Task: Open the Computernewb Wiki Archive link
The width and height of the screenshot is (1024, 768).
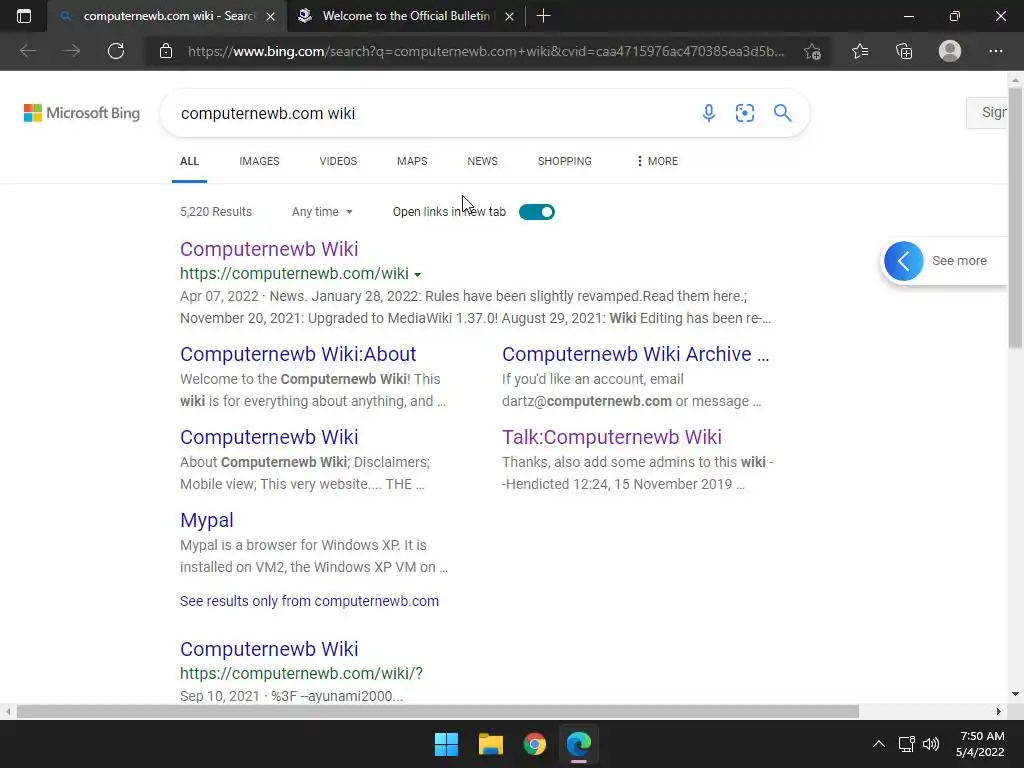Action: coord(635,354)
